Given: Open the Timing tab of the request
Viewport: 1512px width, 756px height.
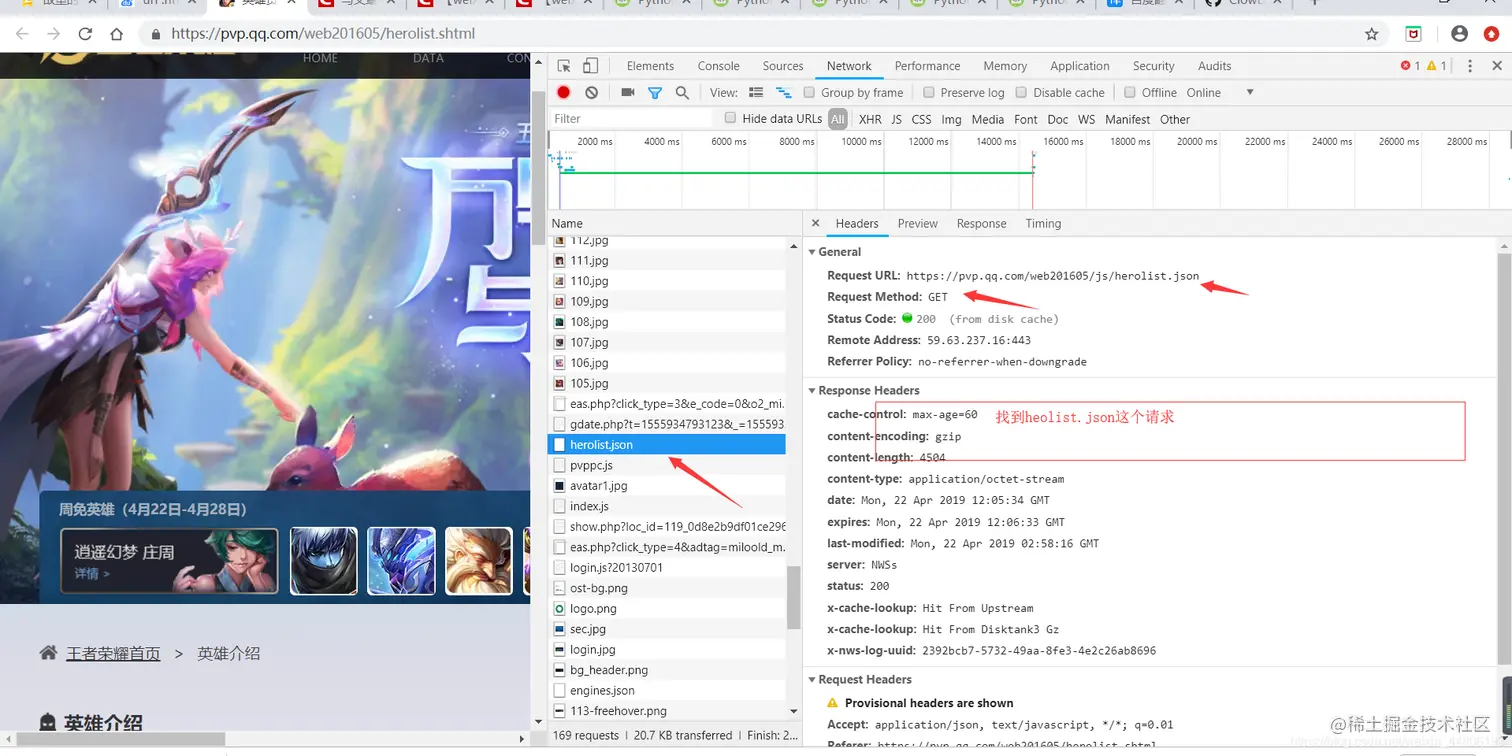Looking at the screenshot, I should (x=1043, y=223).
